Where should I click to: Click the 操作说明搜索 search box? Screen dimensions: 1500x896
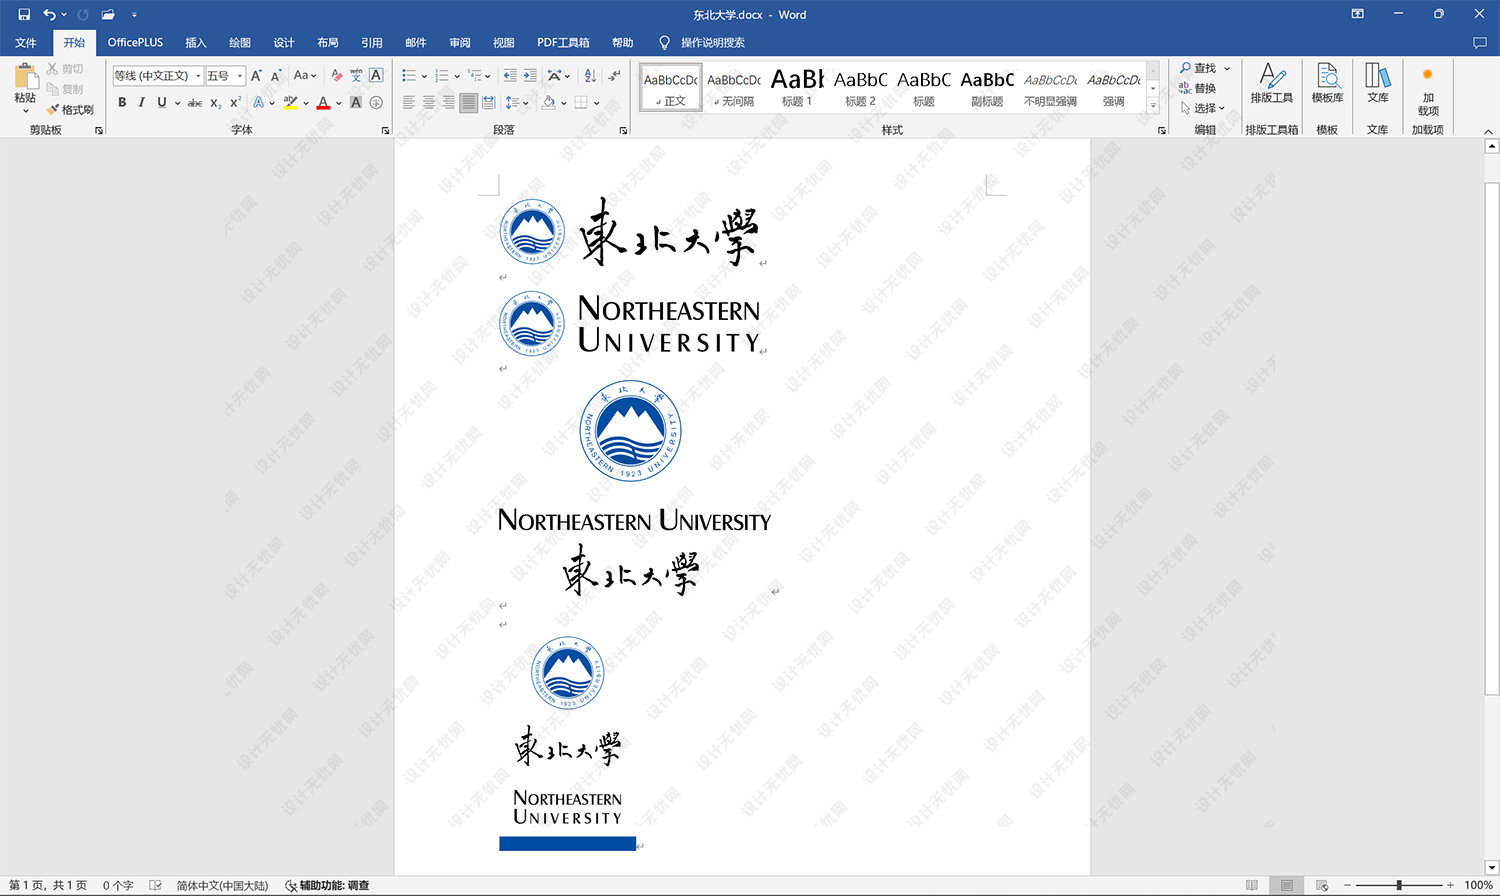(712, 43)
